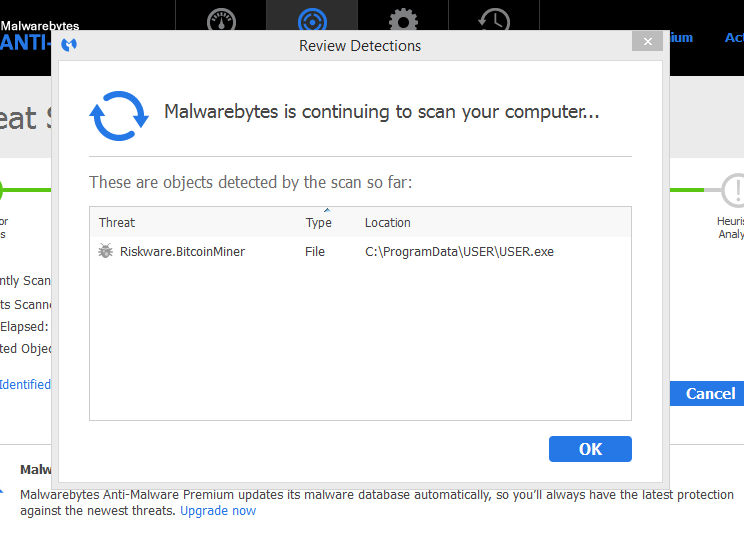Click the File type cell

[315, 252]
